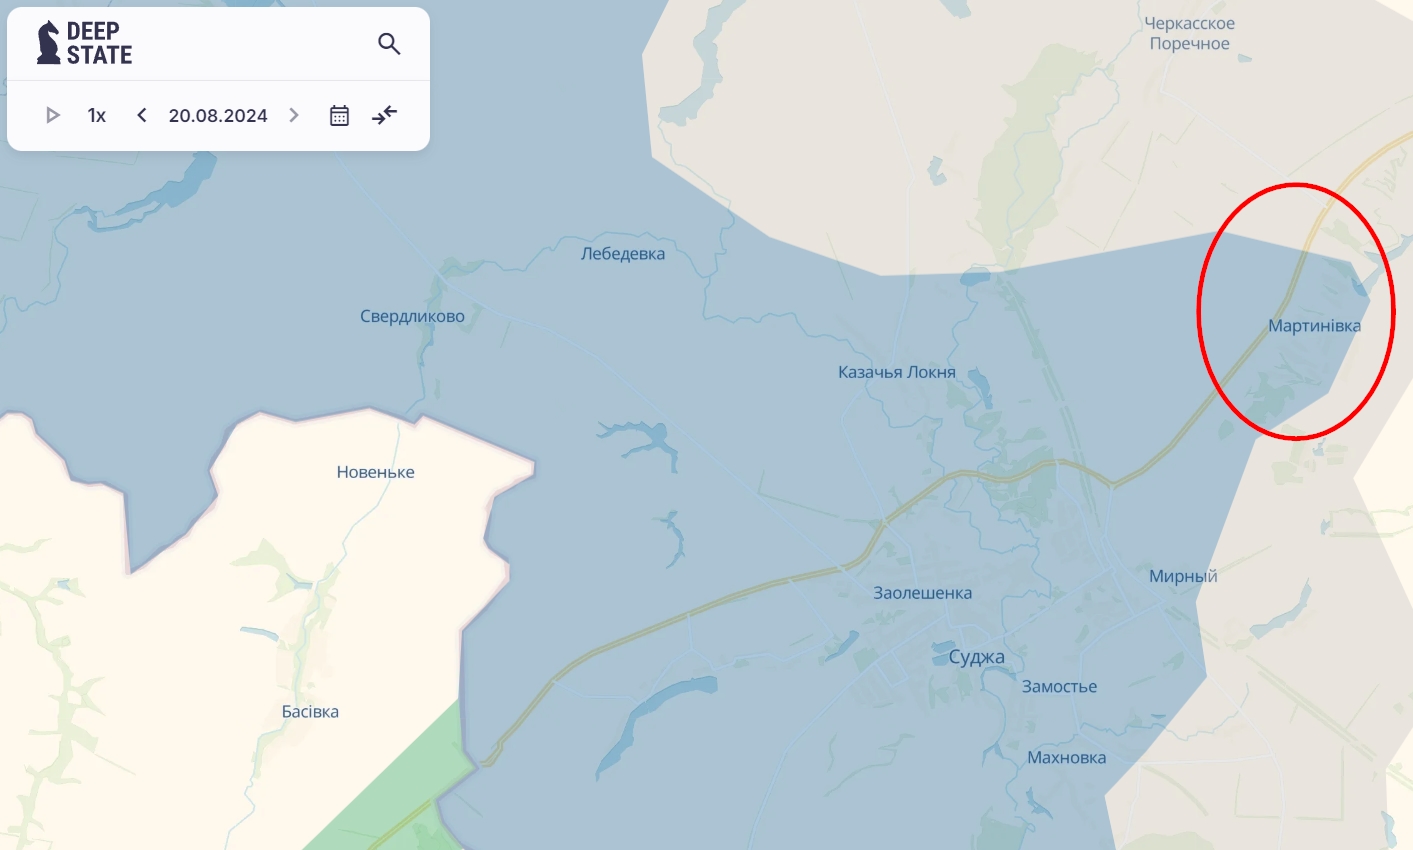The image size is (1413, 850).
Task: Select the Новеньке village label
Action: click(x=375, y=472)
